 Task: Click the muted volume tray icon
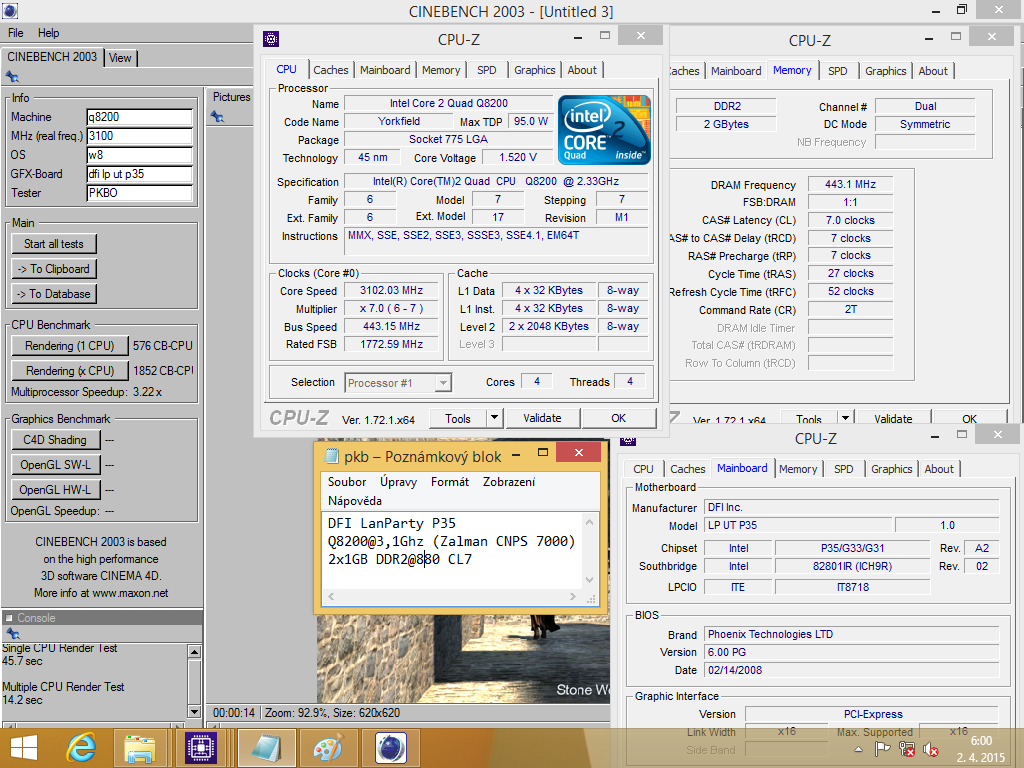coord(931,750)
